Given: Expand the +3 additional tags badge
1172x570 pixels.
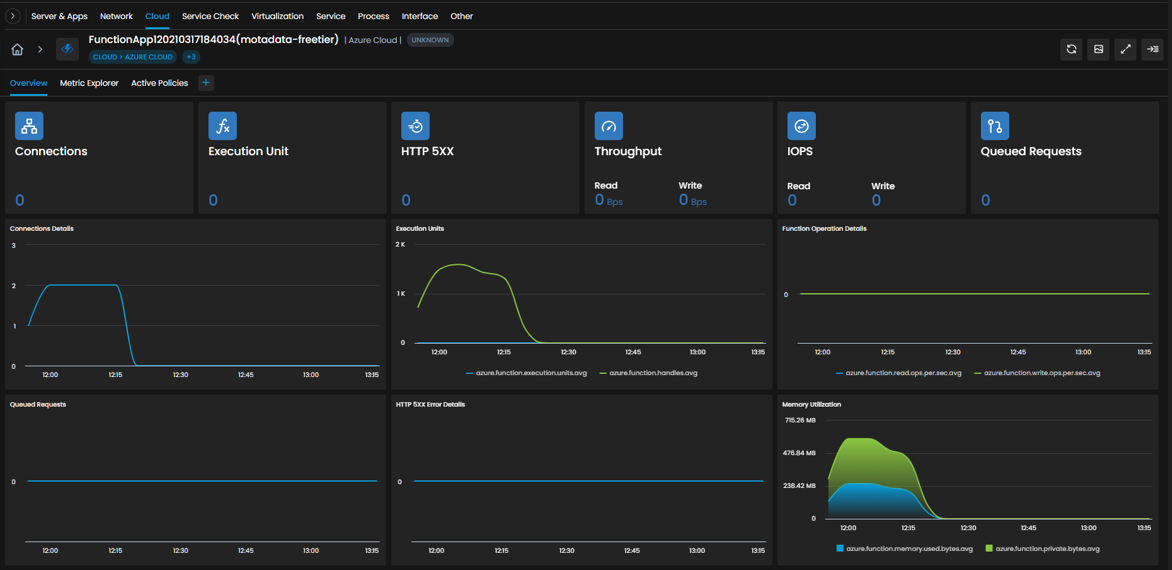Looking at the screenshot, I should coord(191,57).
